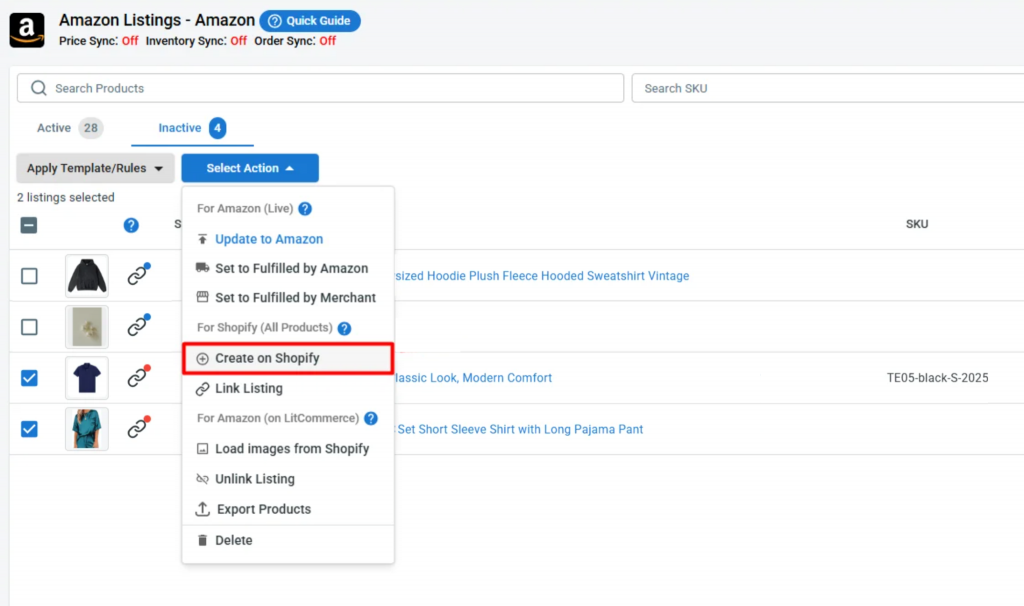This screenshot has width=1024, height=606.
Task: Click the Search Products input field
Action: 321,88
